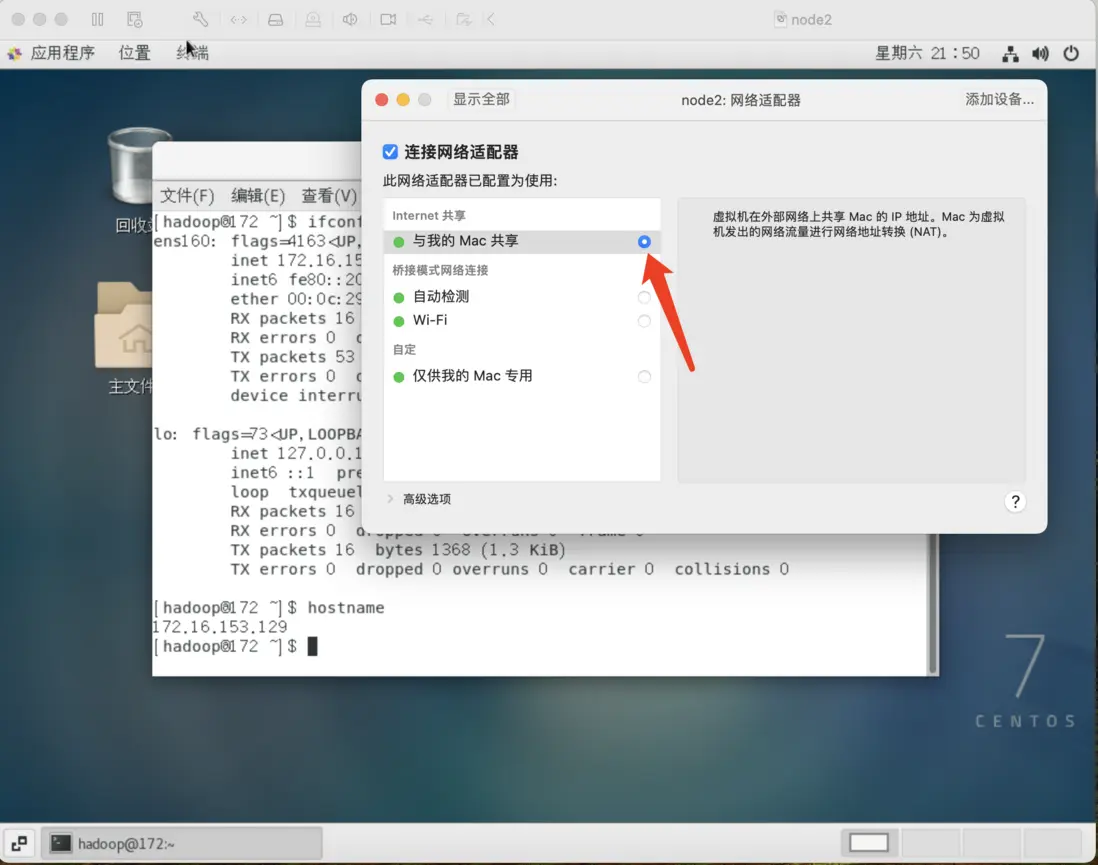Click the camera icon in the VM toolbar
This screenshot has width=1098, height=865.
pos(388,20)
